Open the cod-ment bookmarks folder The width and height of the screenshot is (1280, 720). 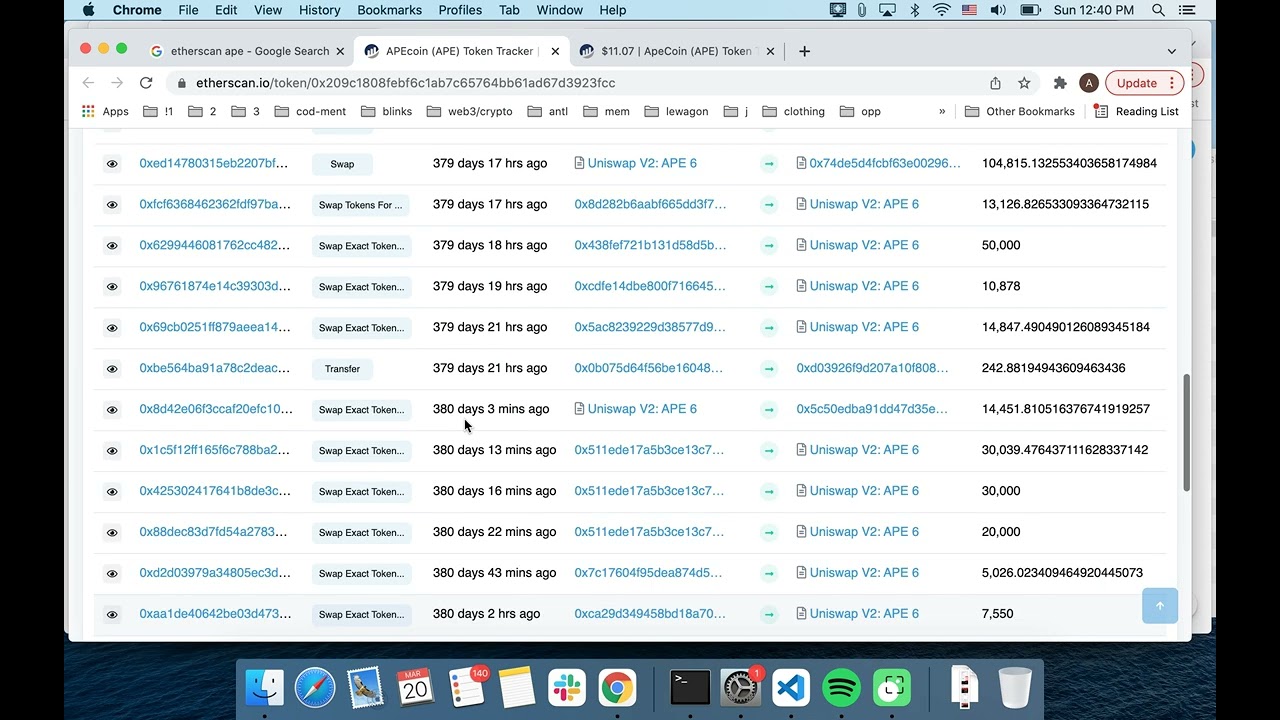tap(310, 111)
